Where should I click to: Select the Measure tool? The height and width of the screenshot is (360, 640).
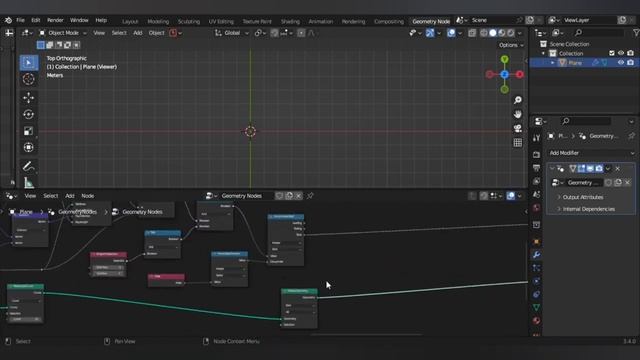(x=29, y=182)
